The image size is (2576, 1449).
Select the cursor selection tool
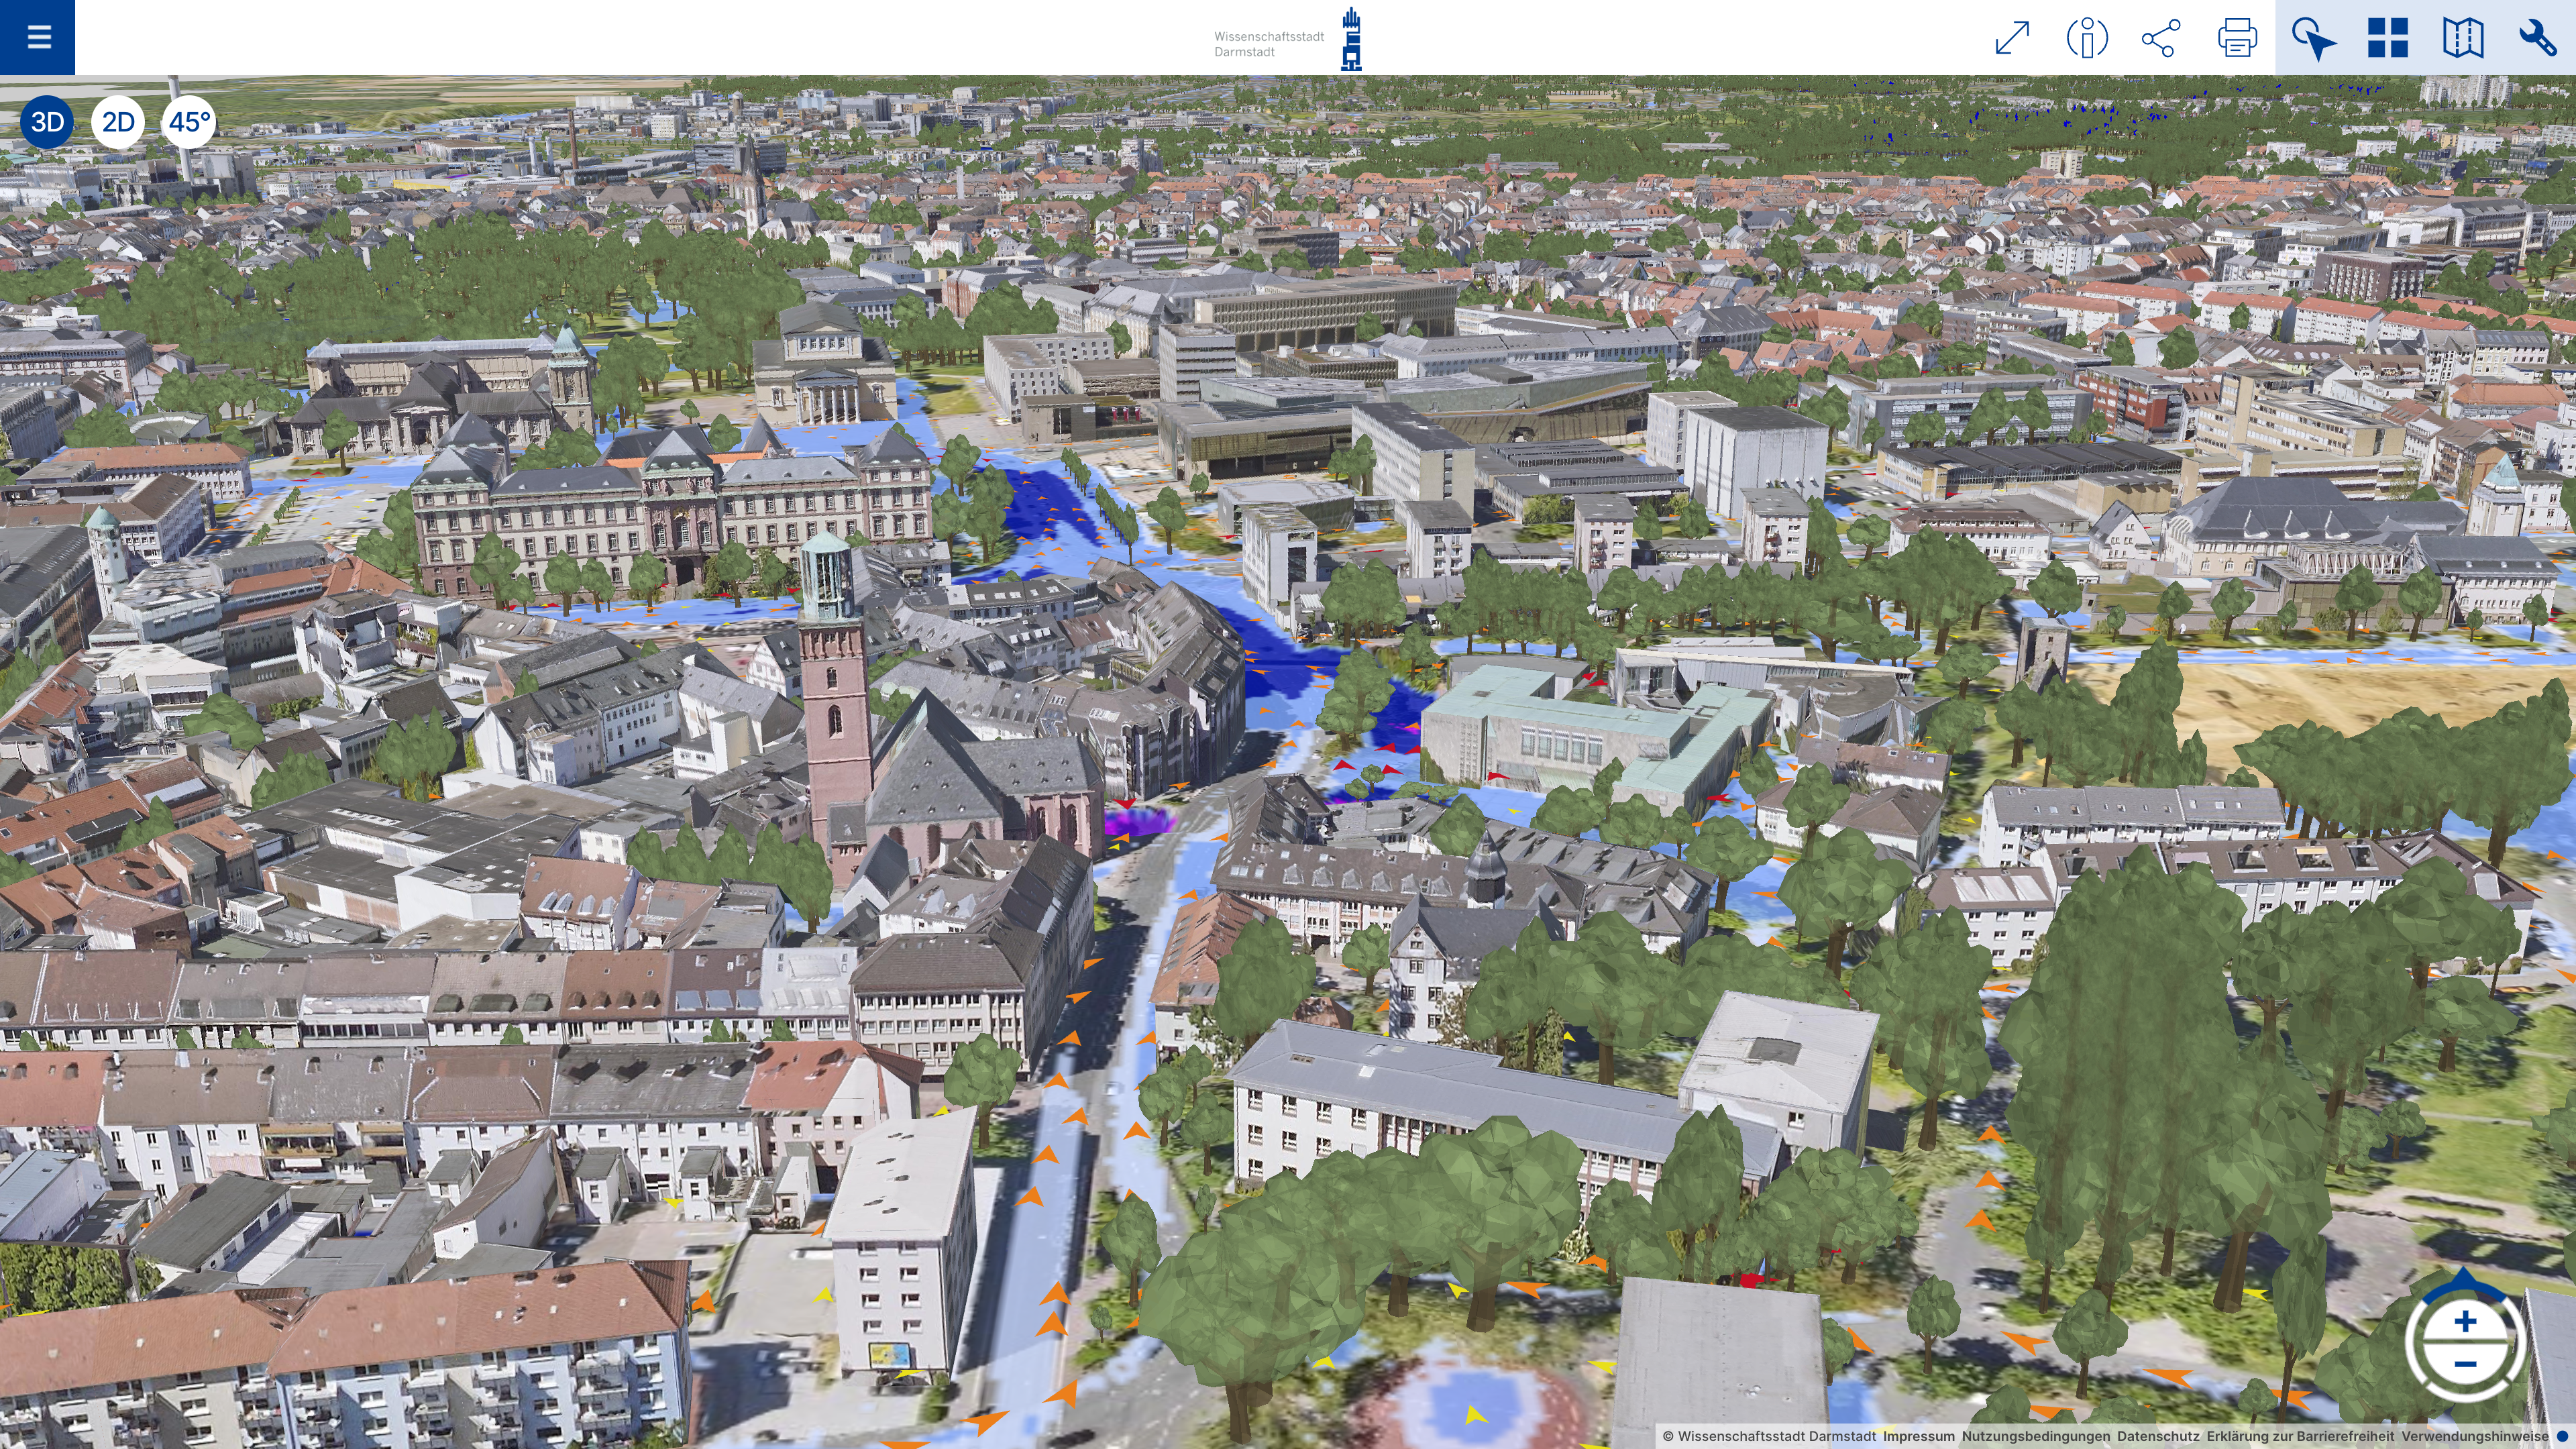pyautogui.click(x=2313, y=38)
